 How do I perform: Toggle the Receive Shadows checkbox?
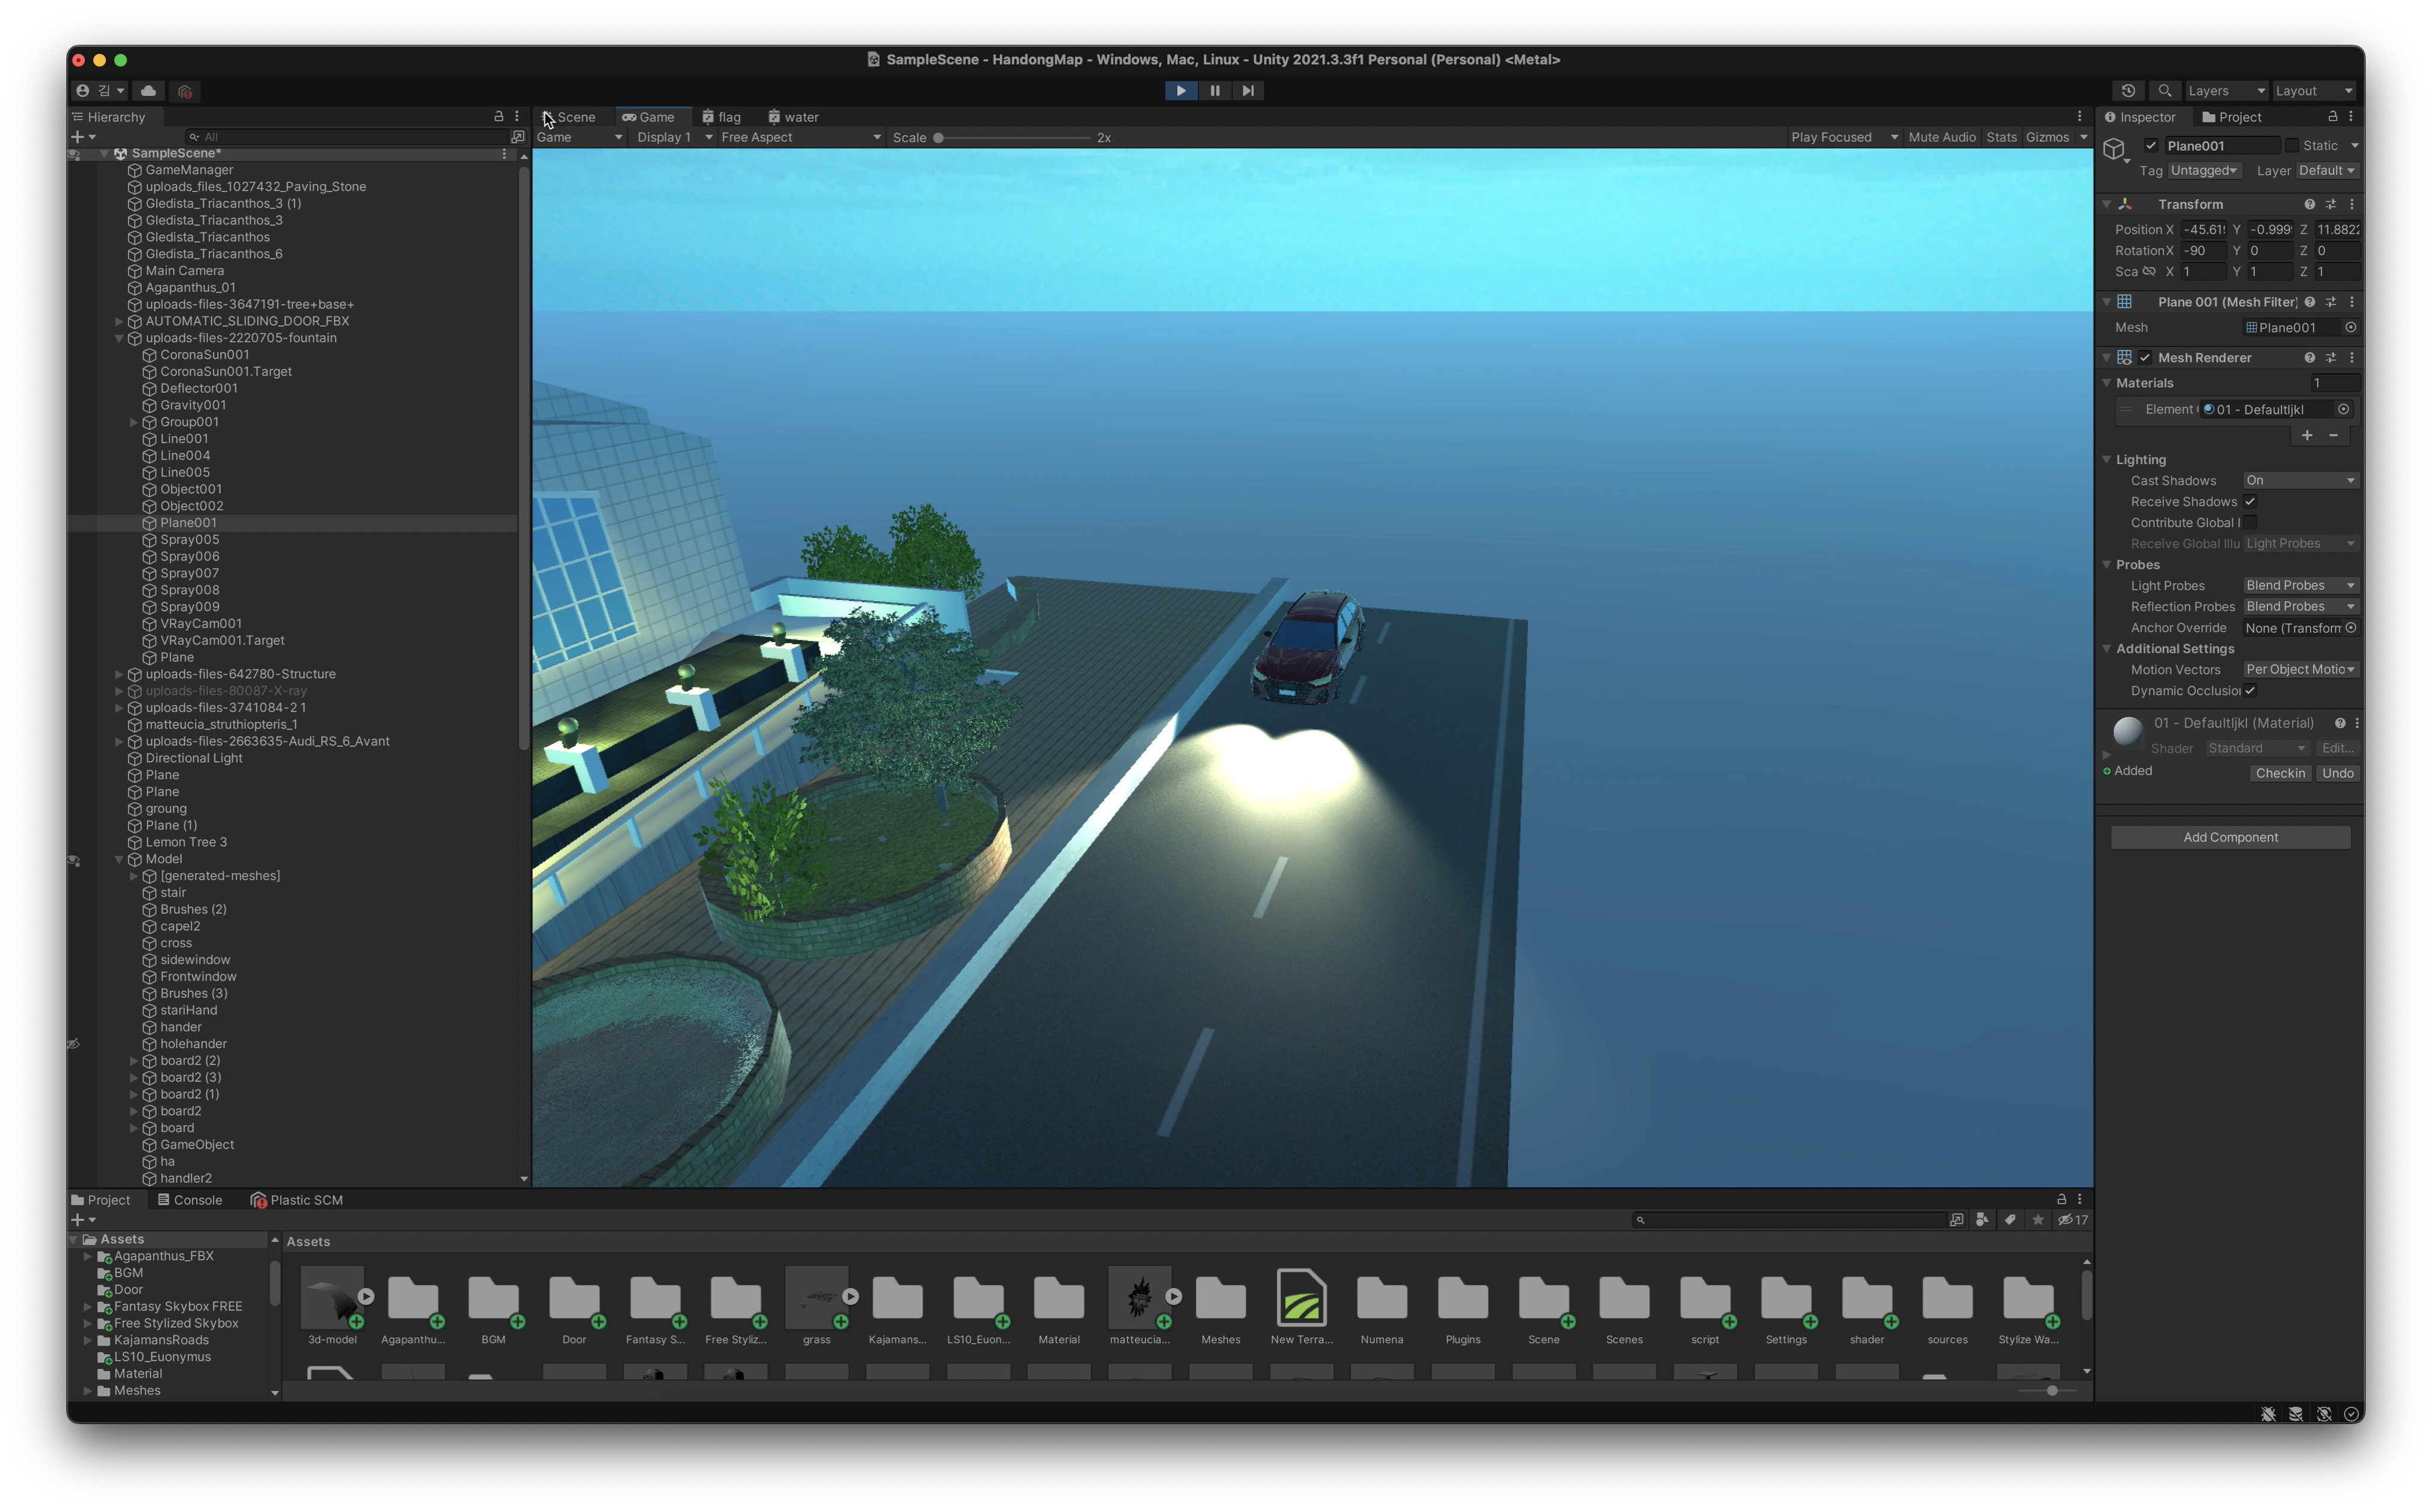pos(2250,502)
